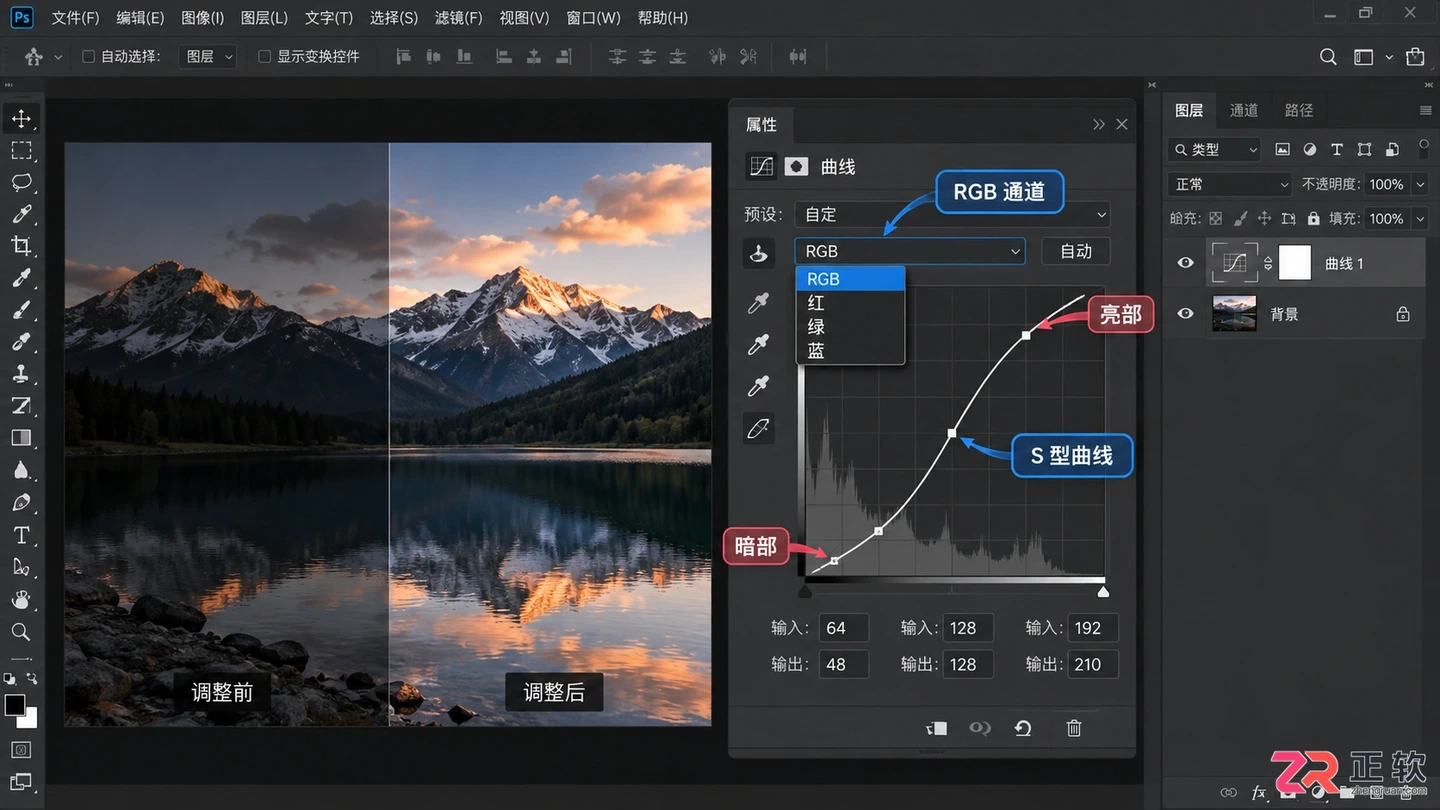The width and height of the screenshot is (1440, 810).
Task: Click the white point slider triangle
Action: pyautogui.click(x=1104, y=592)
